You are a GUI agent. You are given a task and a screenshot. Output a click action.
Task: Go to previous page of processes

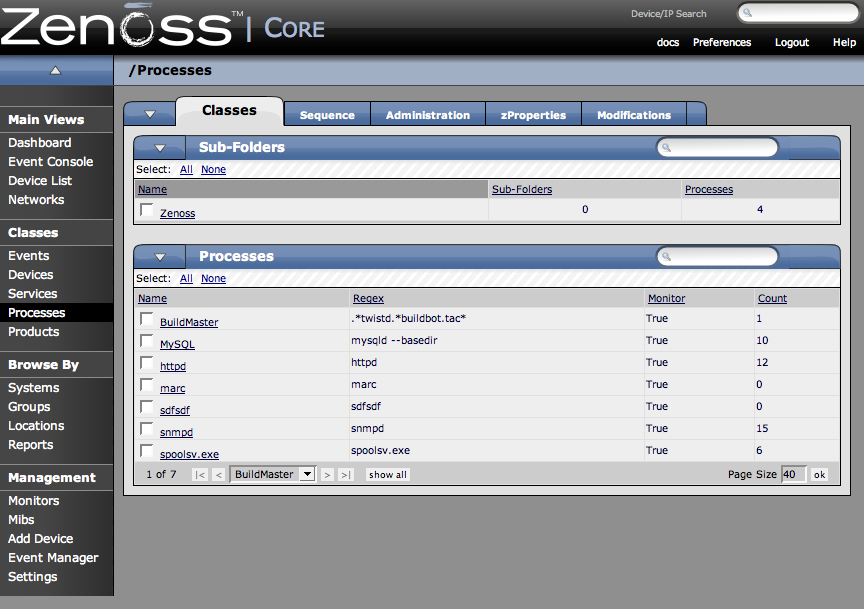pos(219,475)
